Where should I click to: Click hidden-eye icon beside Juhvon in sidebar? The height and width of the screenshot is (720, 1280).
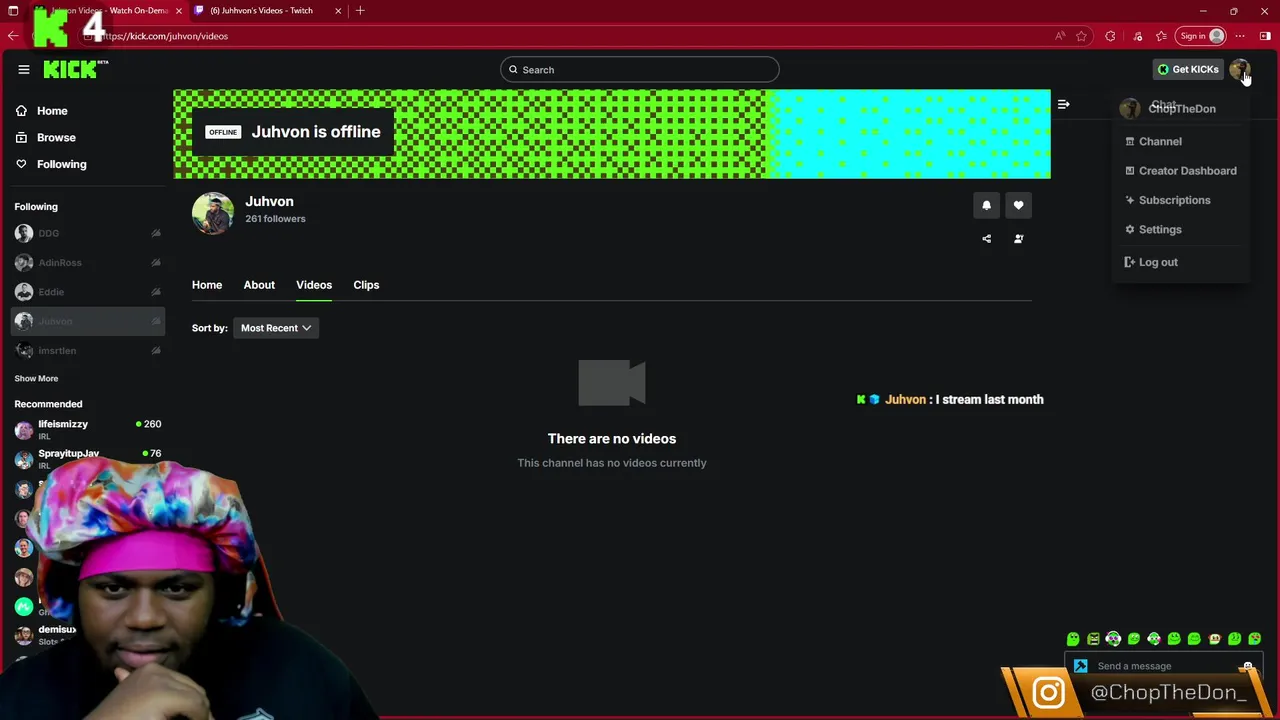[x=156, y=321]
